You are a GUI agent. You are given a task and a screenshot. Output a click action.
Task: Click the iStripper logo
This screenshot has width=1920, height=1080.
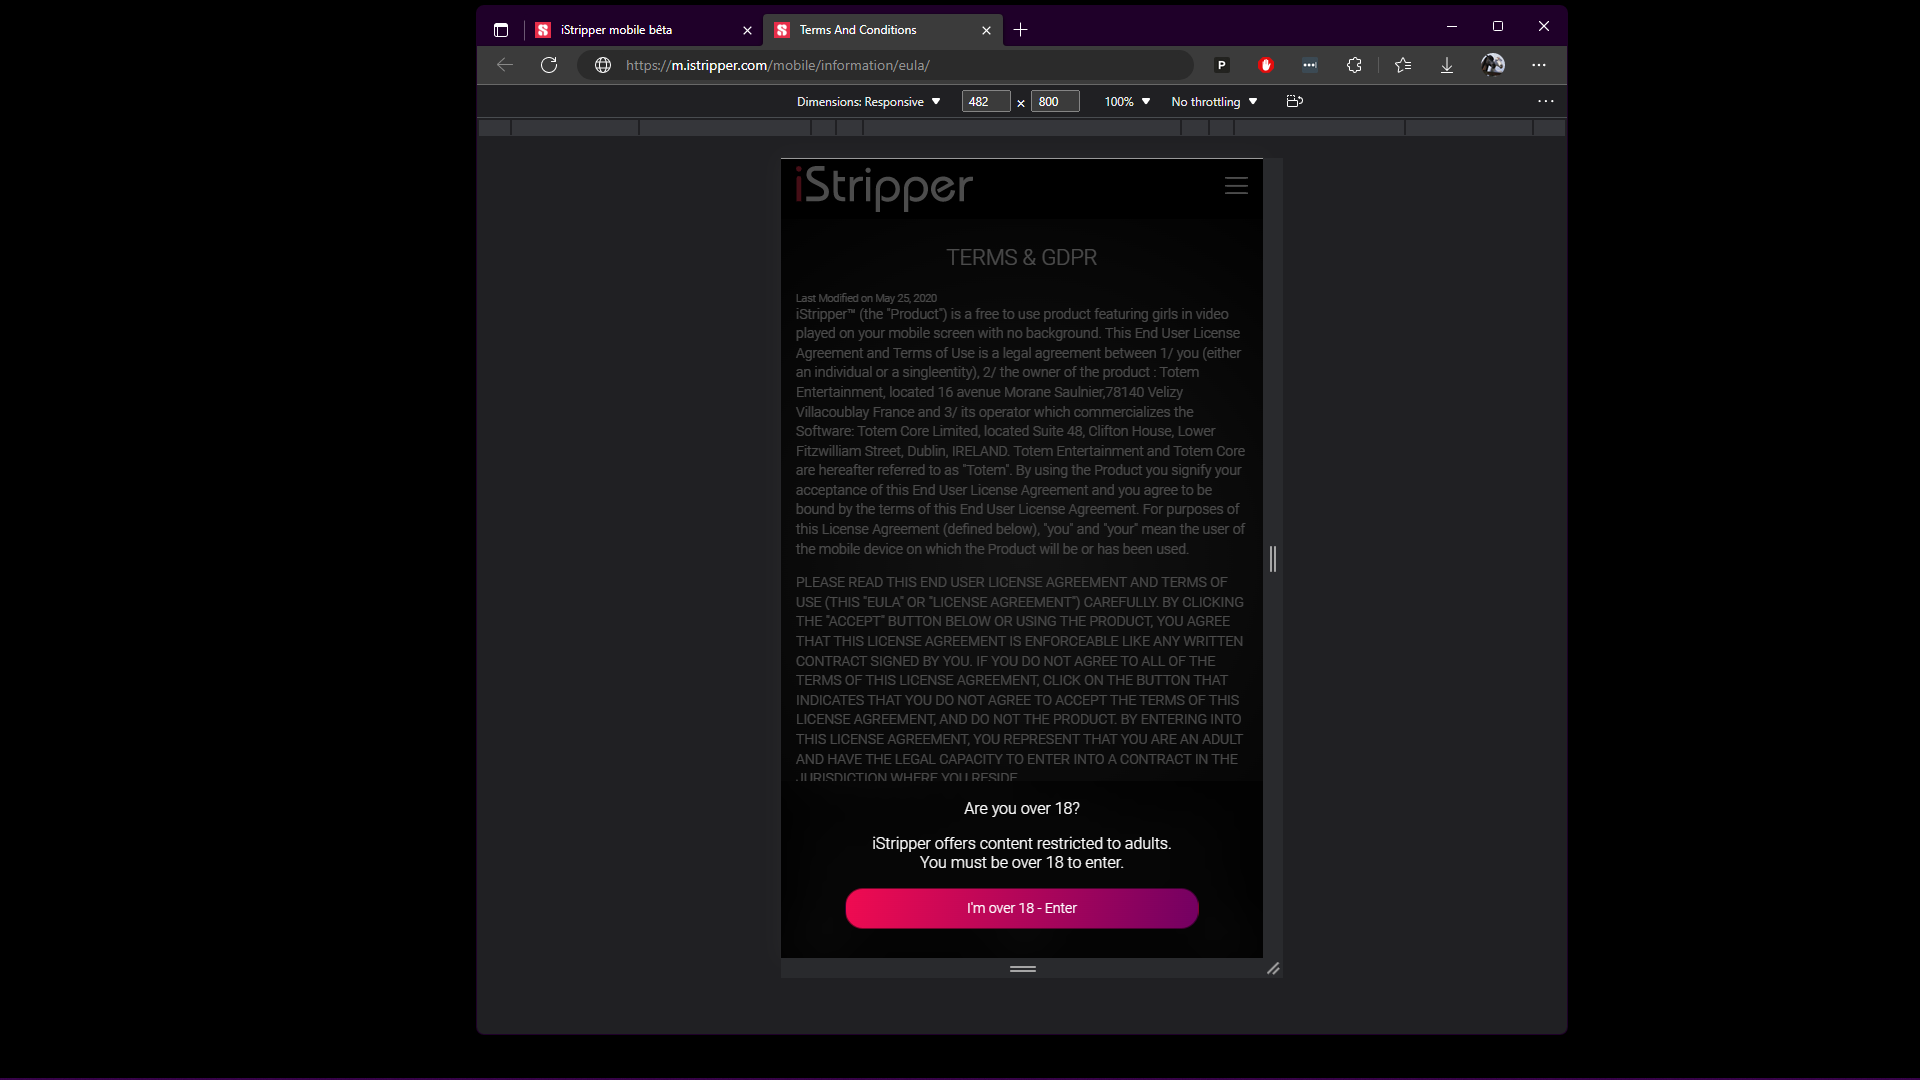pos(884,187)
